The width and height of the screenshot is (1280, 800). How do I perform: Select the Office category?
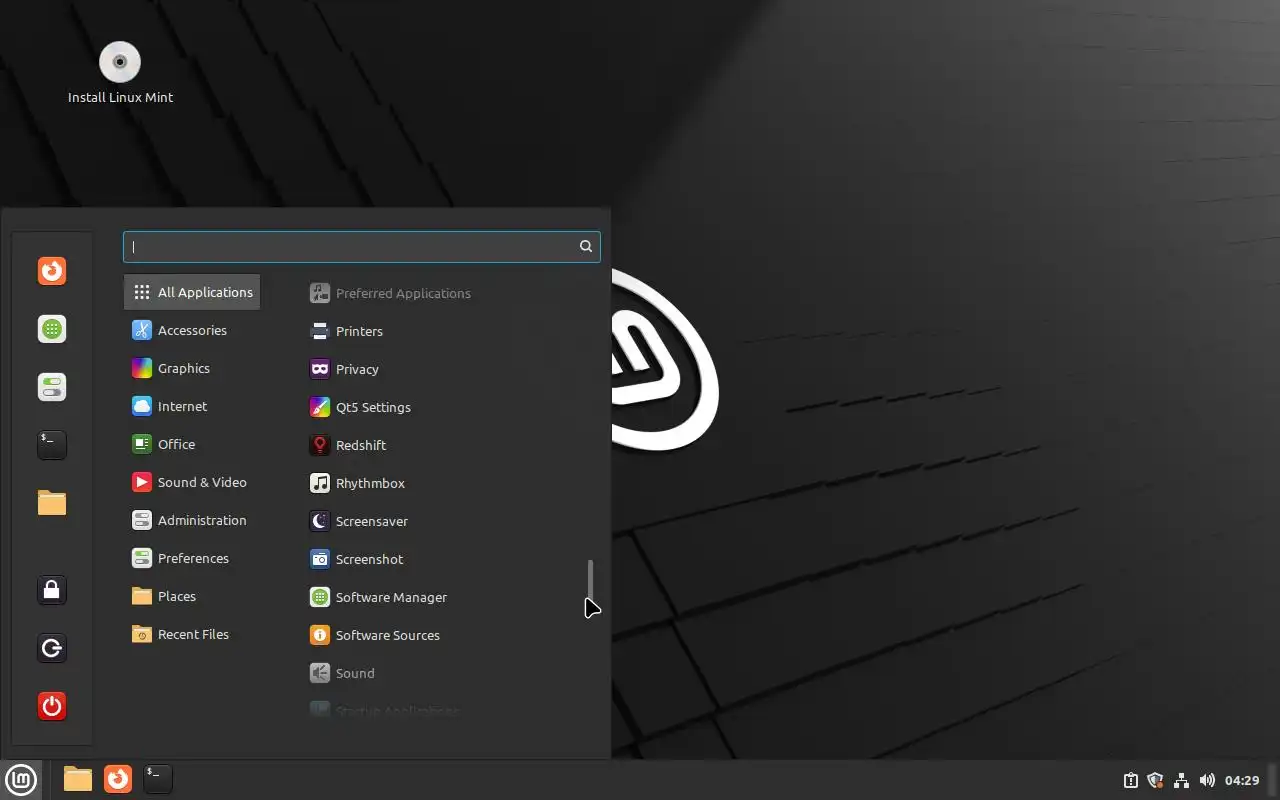pyautogui.click(x=192, y=444)
